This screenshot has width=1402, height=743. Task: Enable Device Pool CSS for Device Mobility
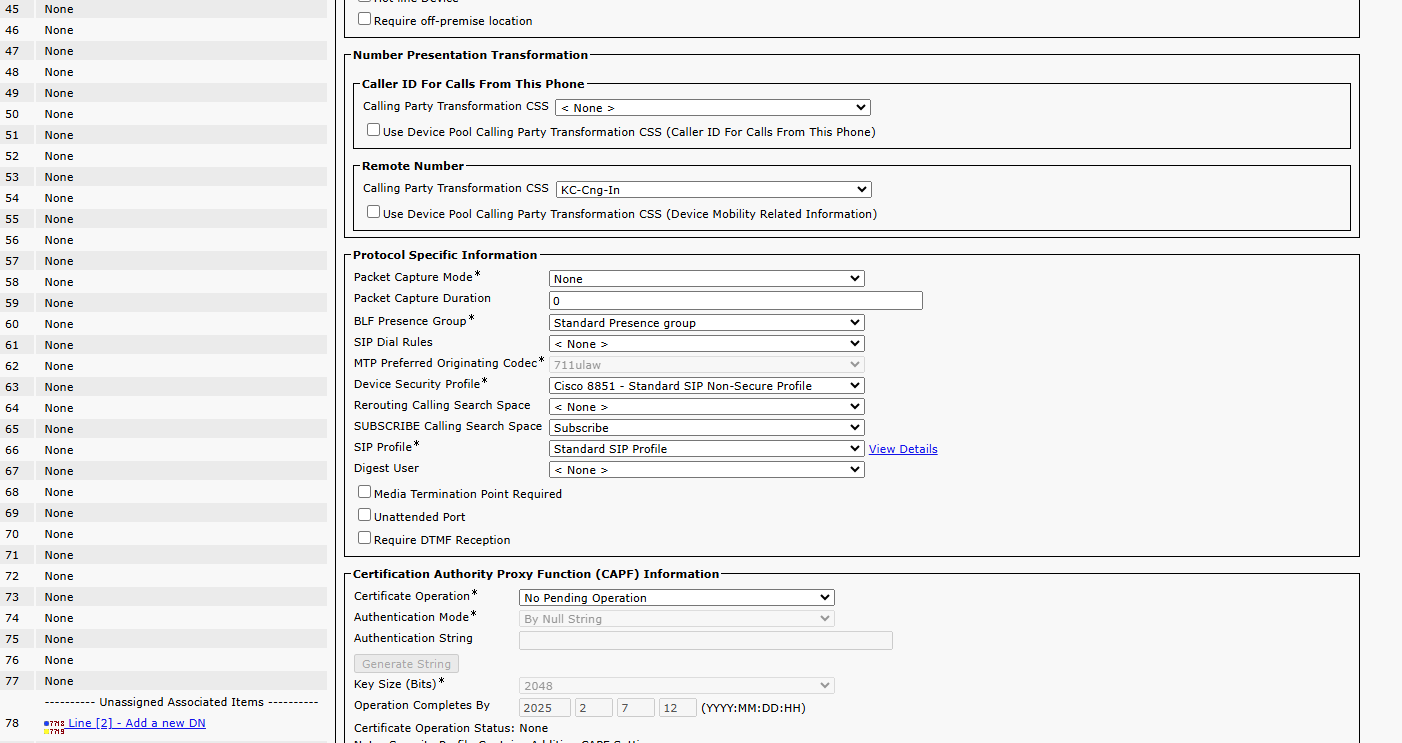point(373,212)
